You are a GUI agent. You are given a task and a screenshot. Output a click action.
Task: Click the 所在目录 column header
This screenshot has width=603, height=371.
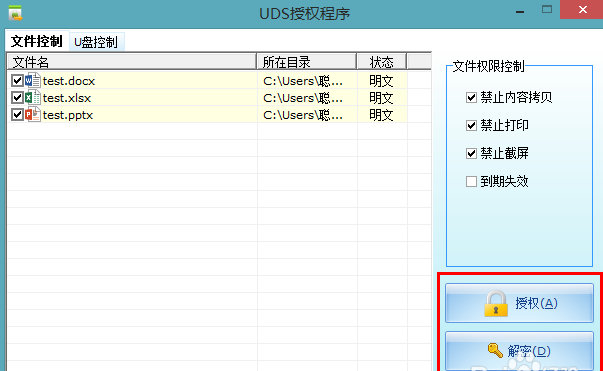[306, 62]
